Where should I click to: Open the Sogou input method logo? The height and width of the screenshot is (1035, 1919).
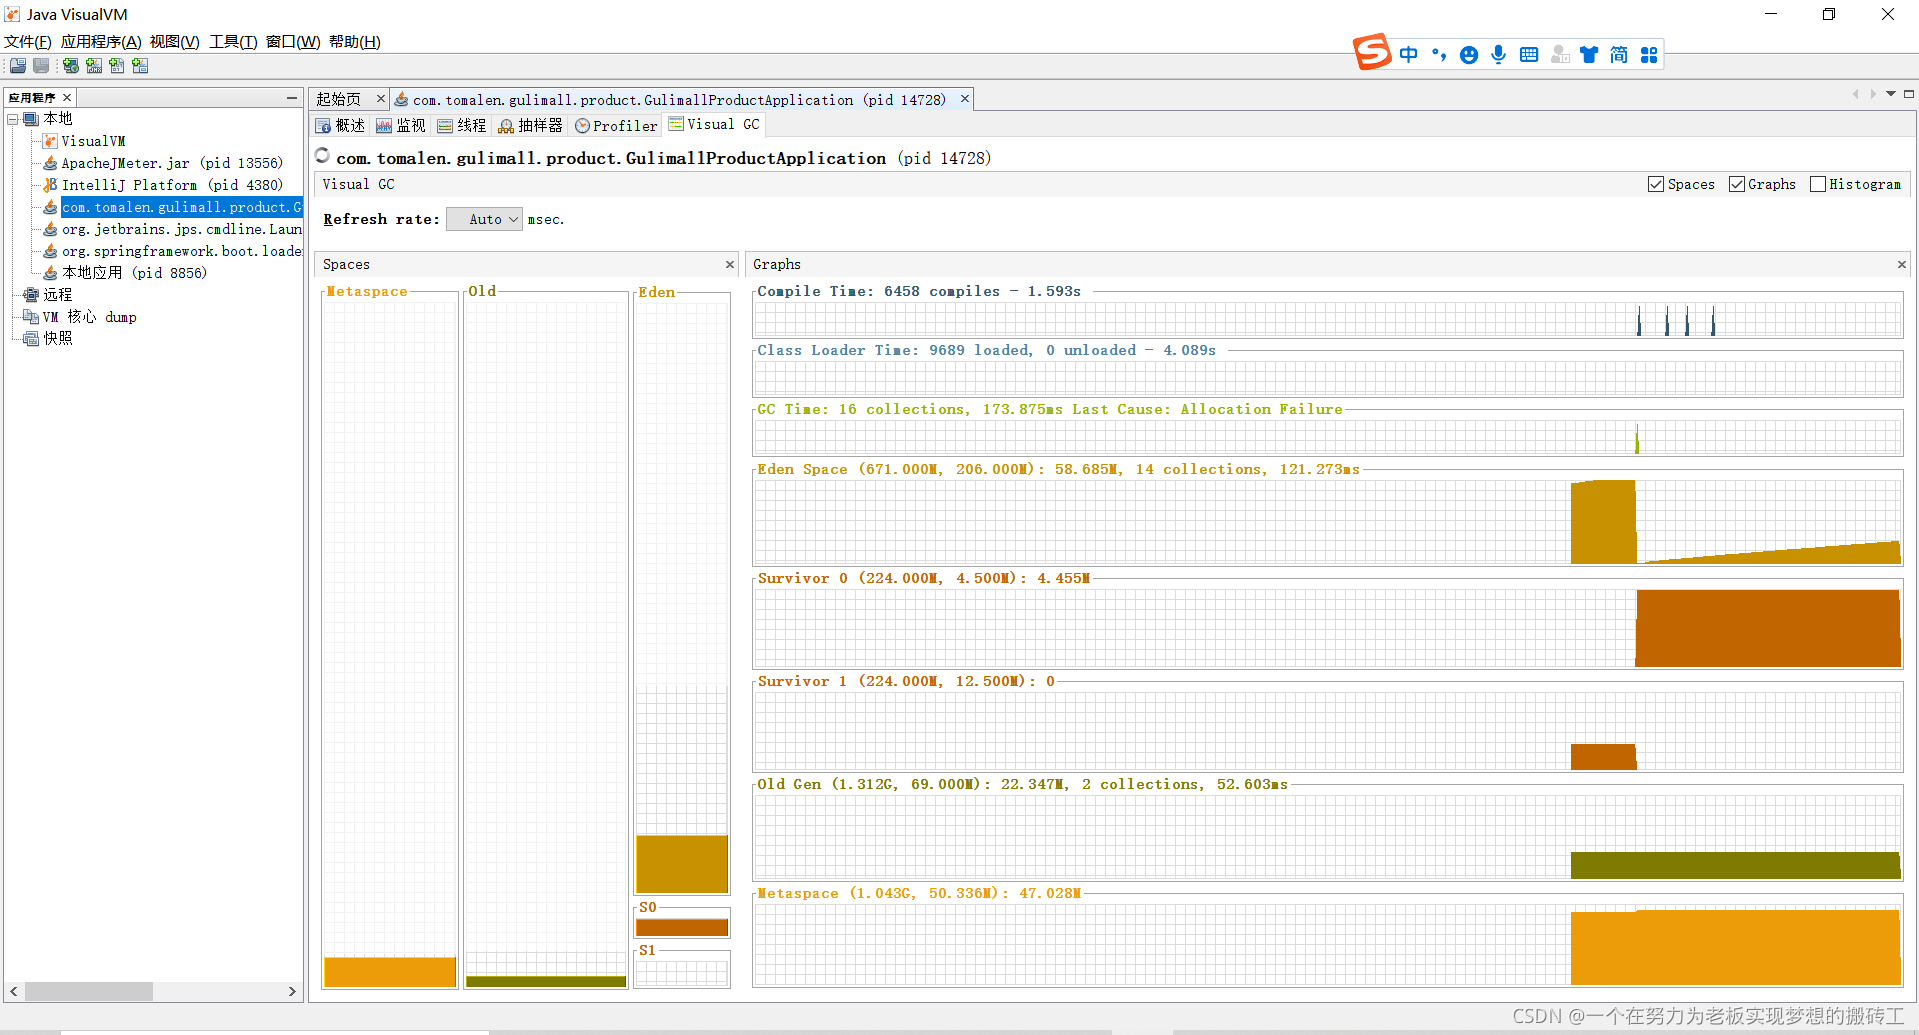click(1372, 52)
